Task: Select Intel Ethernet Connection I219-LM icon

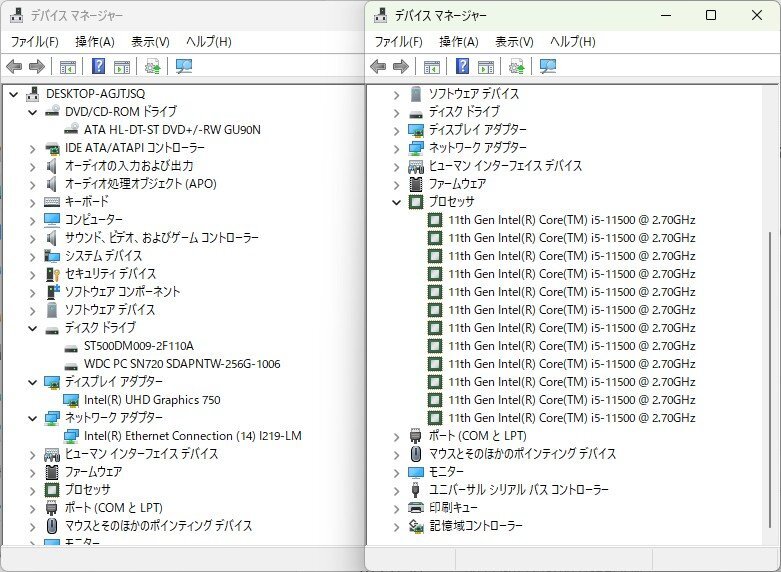Action: (x=71, y=436)
